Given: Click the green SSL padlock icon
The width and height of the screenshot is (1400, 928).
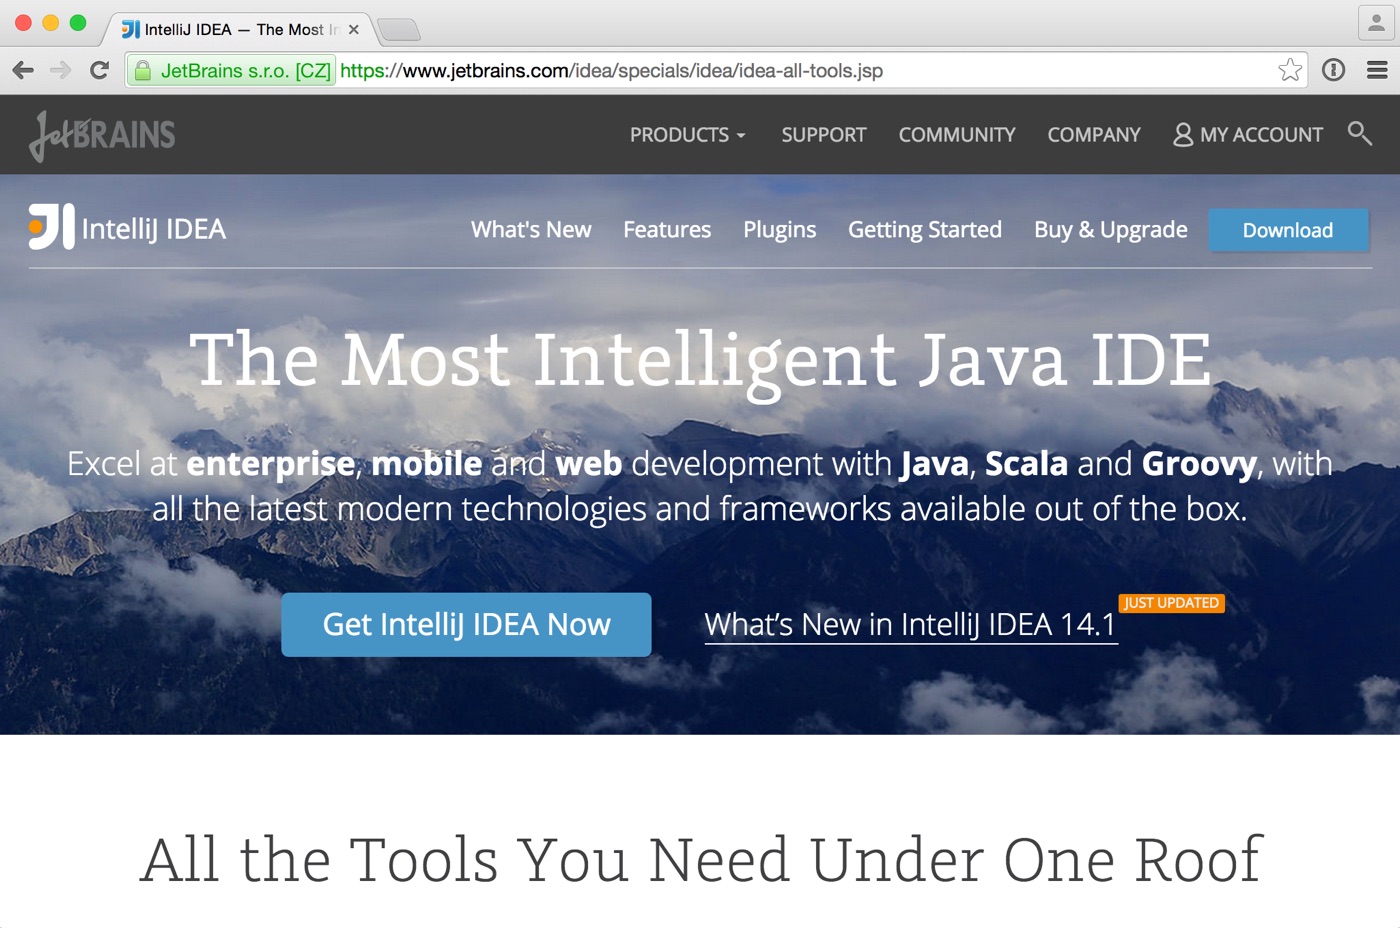Looking at the screenshot, I should coord(143,70).
